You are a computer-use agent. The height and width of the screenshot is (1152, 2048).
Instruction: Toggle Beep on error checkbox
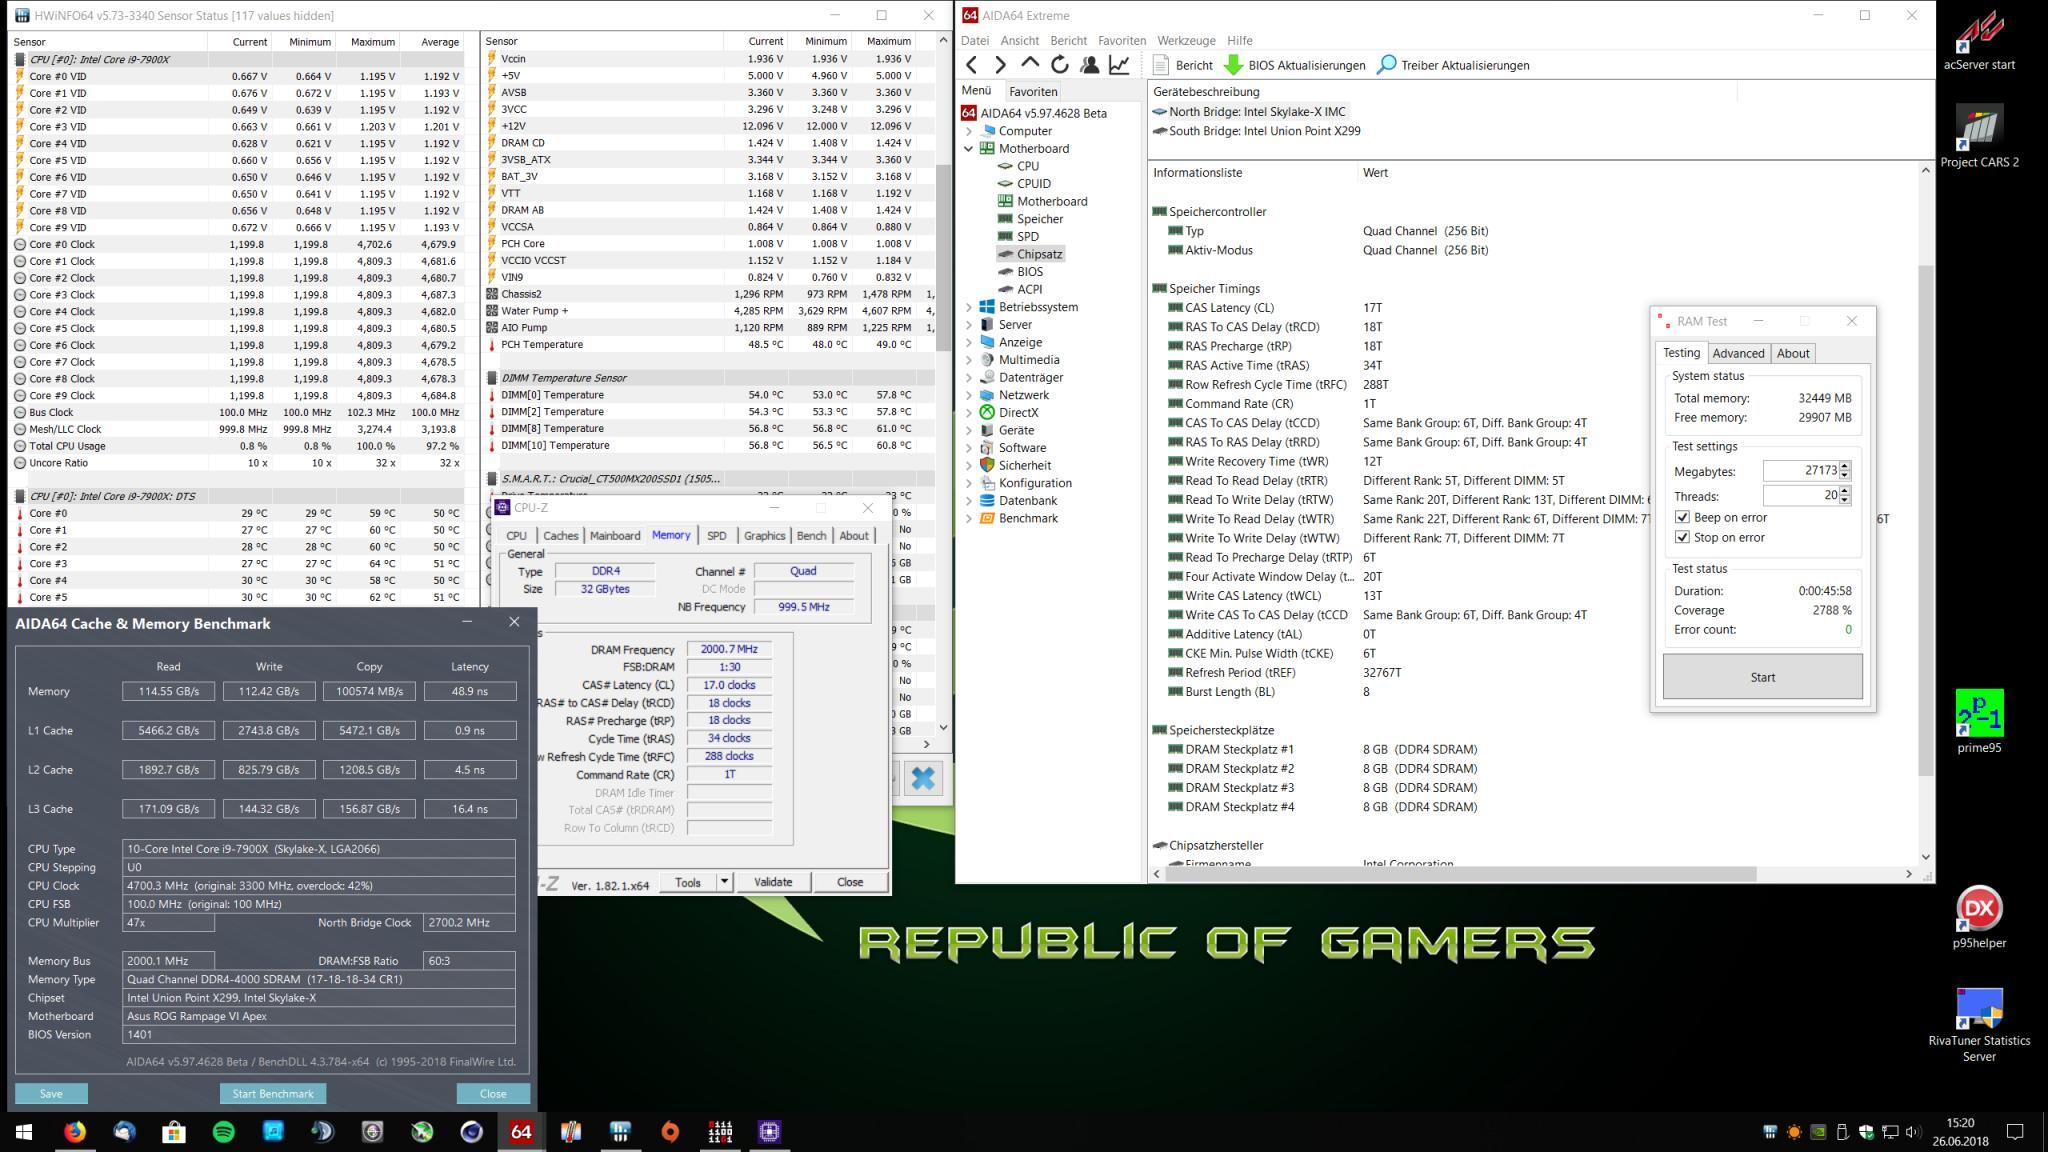[x=1682, y=517]
